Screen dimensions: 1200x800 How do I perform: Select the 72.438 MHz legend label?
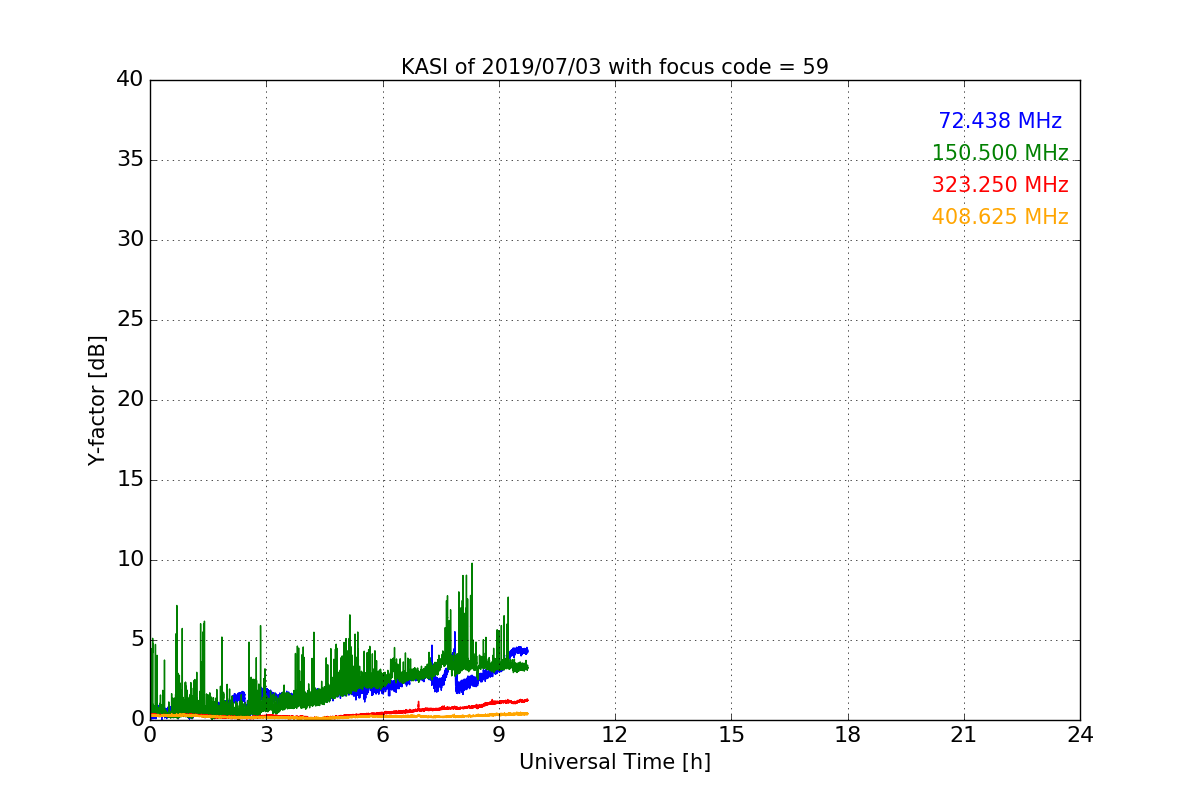point(1000,121)
